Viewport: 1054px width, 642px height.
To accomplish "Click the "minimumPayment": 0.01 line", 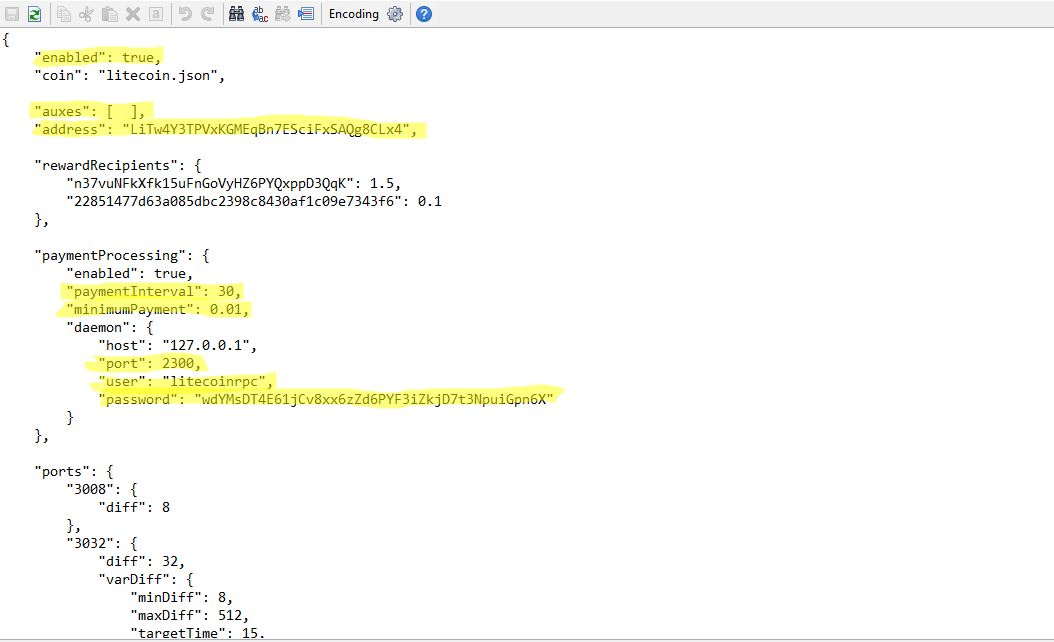I will point(158,310).
